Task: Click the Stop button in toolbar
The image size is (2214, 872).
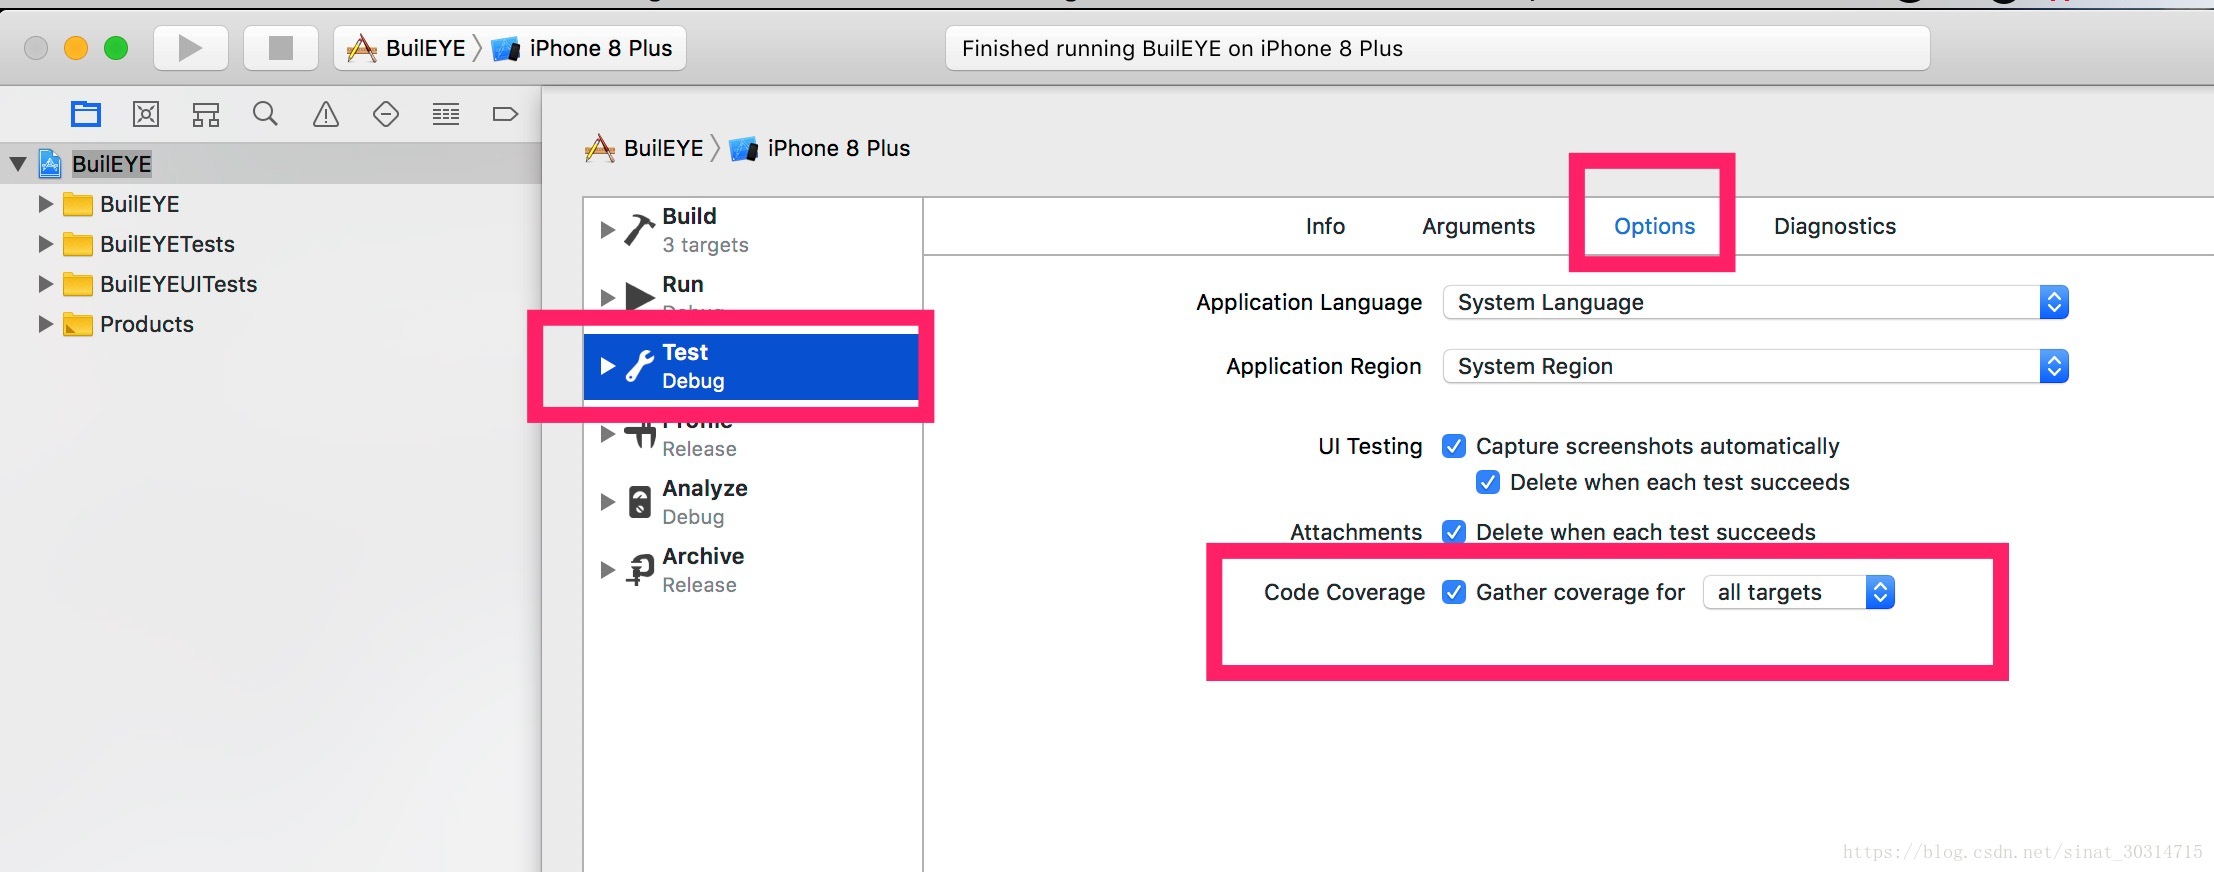Action: (x=281, y=48)
